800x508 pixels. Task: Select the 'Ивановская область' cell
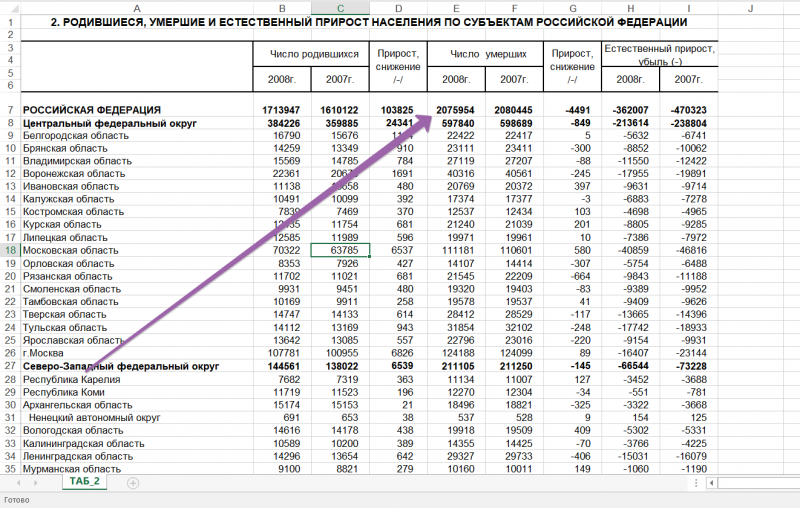tap(137, 187)
